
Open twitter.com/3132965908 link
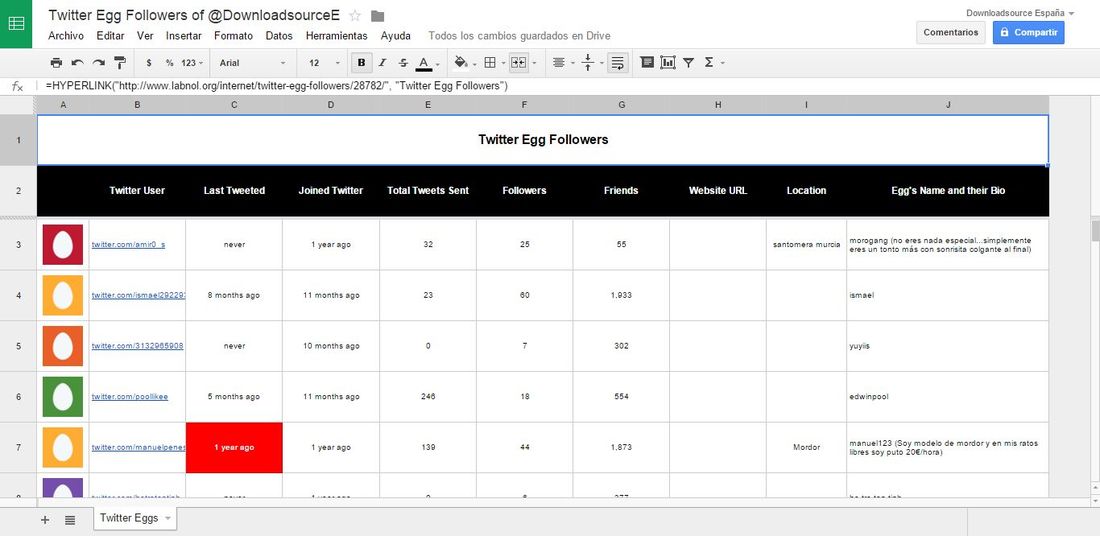[x=138, y=347]
